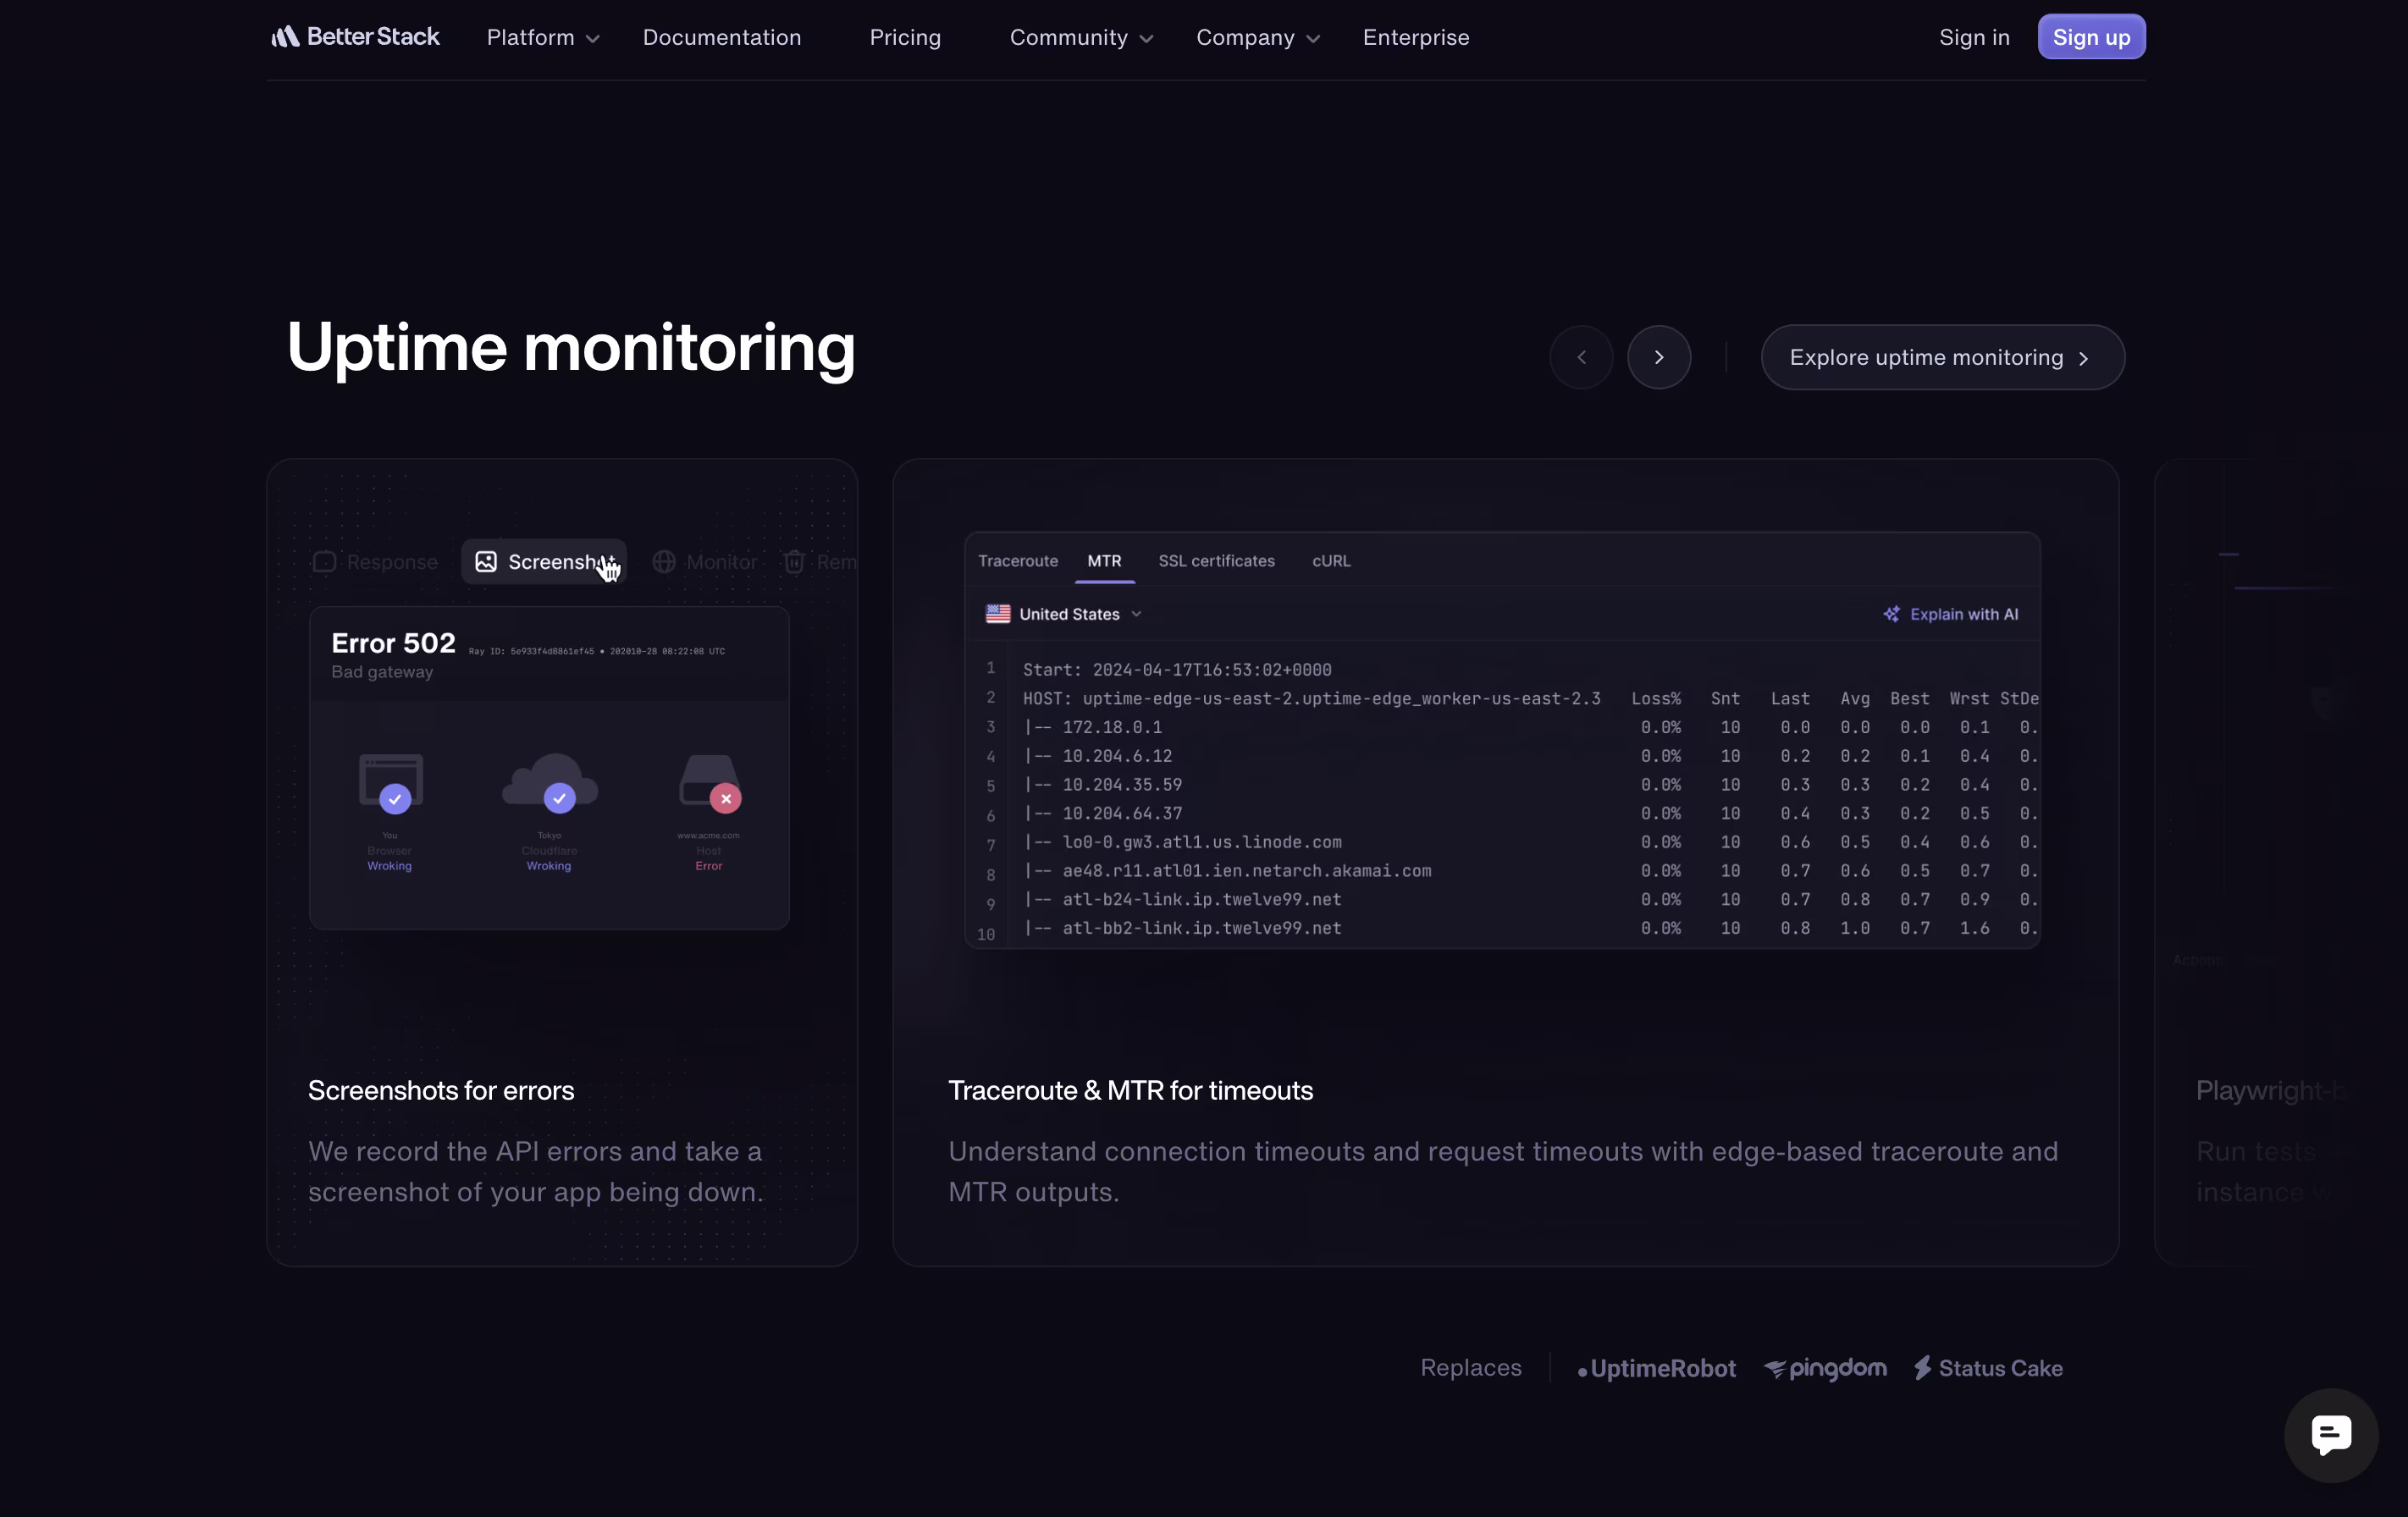This screenshot has height=1517, width=2408.
Task: Click the United States flag icon
Action: pos(997,614)
